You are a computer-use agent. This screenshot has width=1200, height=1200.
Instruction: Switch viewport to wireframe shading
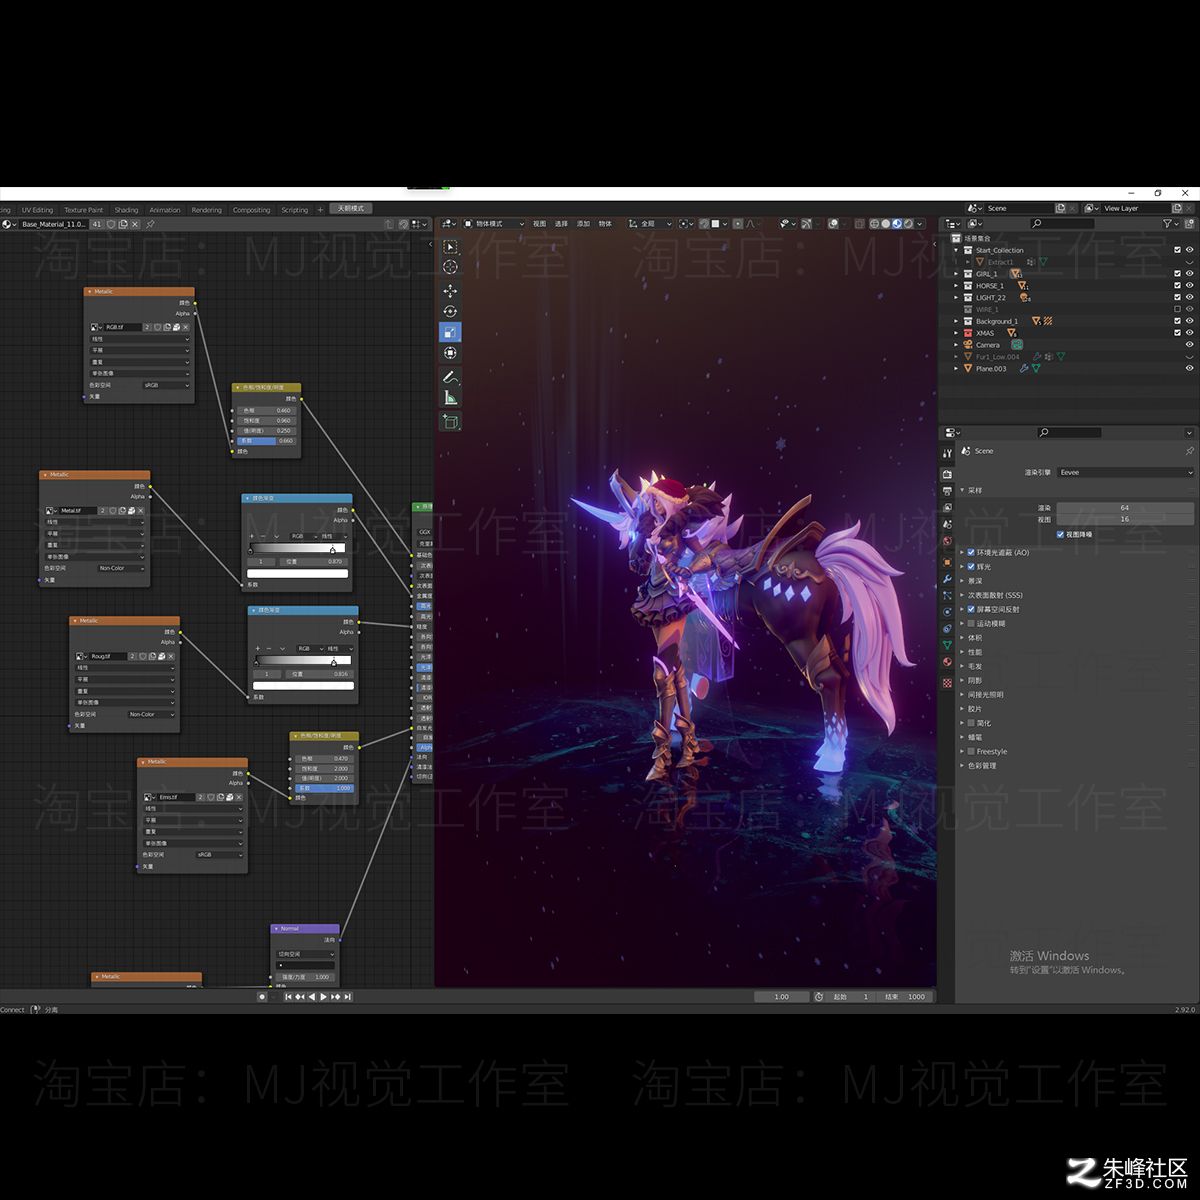(875, 224)
